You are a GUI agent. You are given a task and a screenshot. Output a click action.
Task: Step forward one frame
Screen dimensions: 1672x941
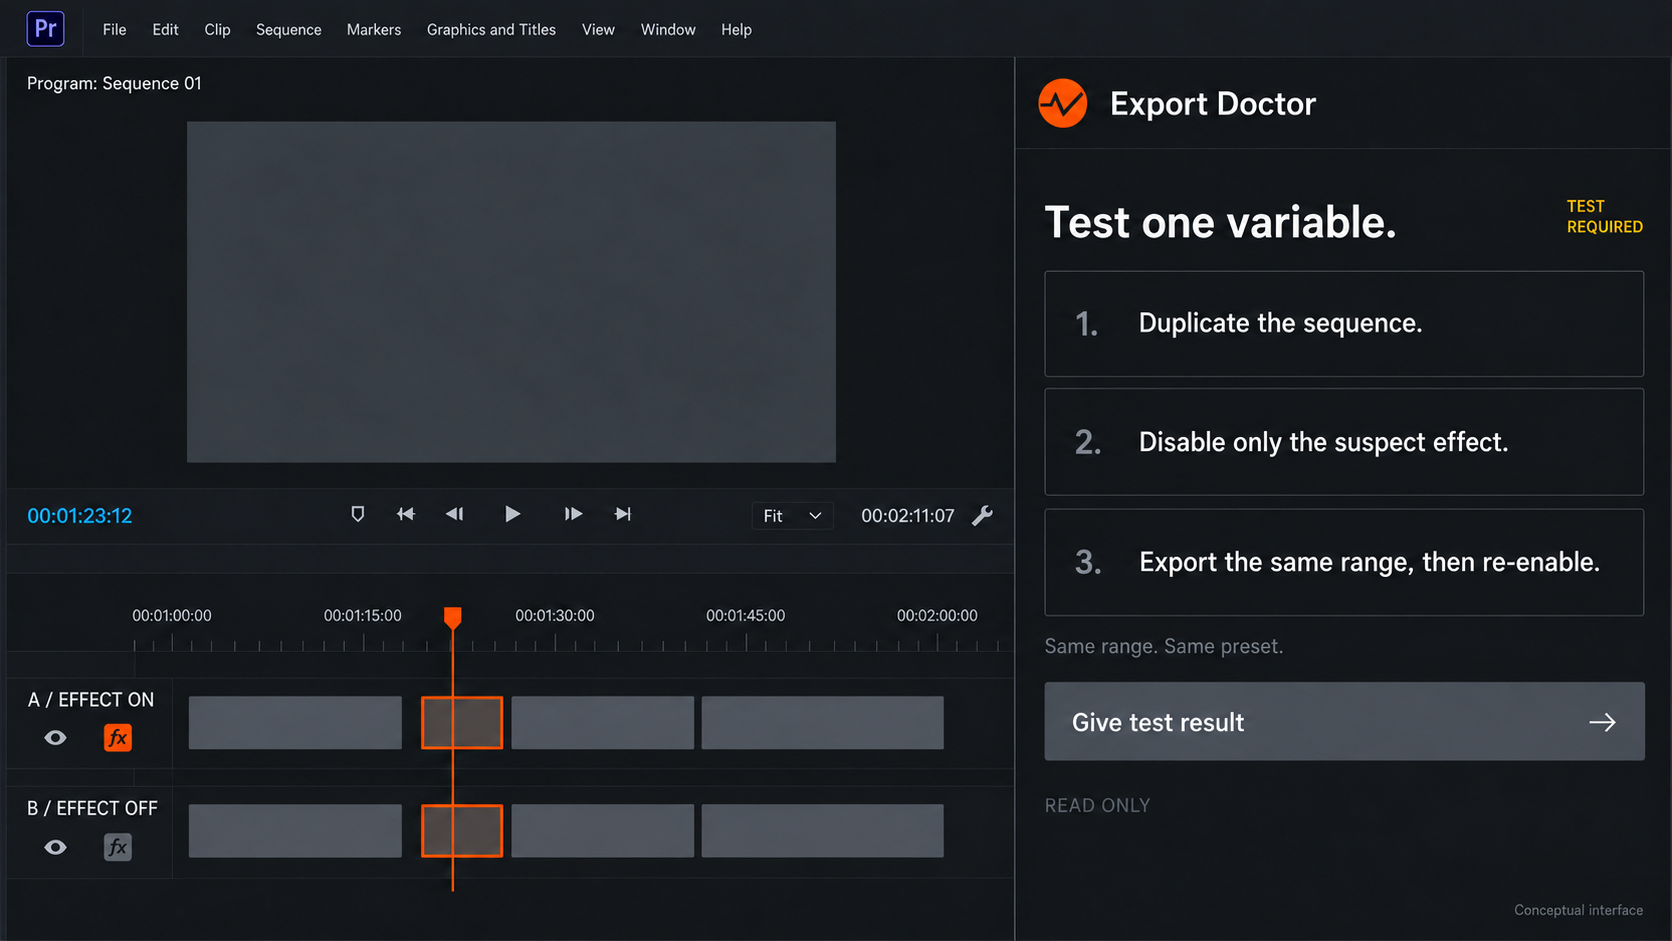[573, 514]
